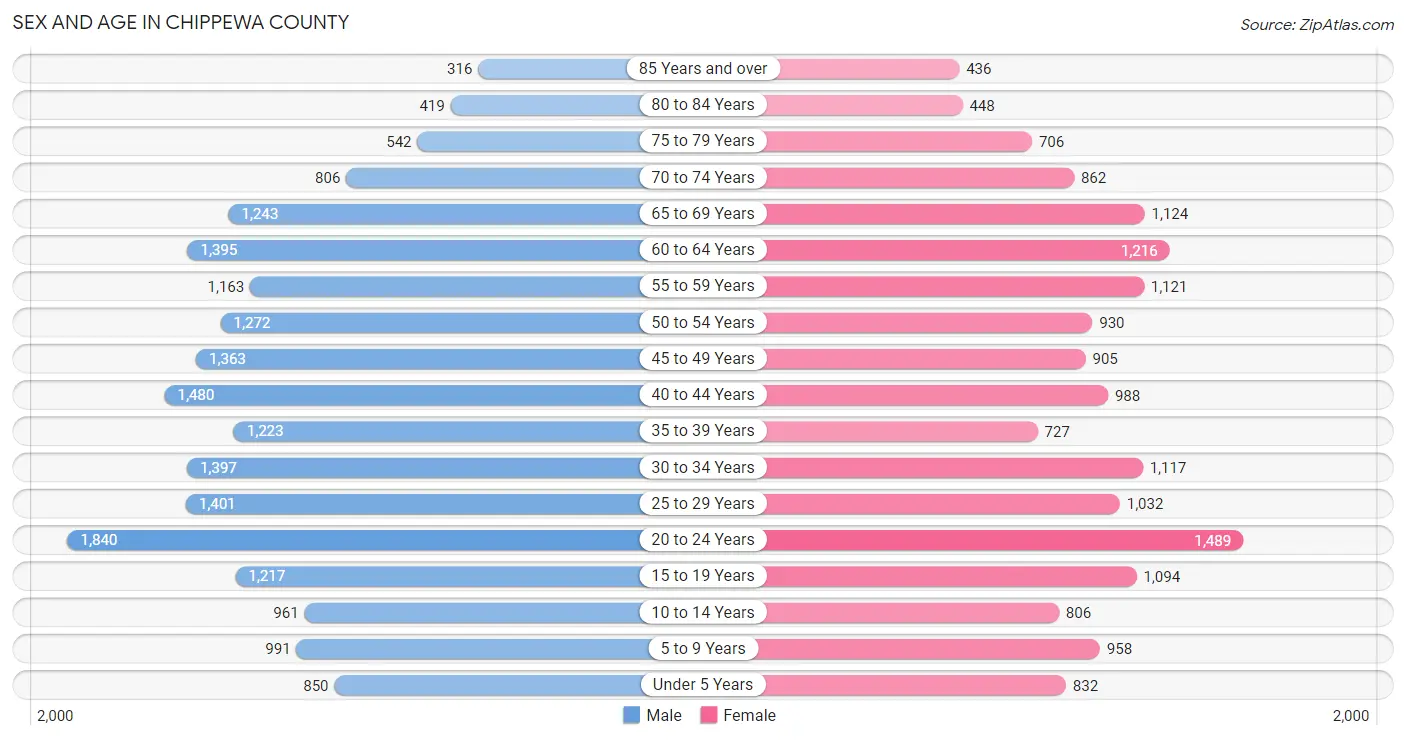Click the 65 to 69 Years label
This screenshot has height=740, width=1406.
[x=703, y=213]
